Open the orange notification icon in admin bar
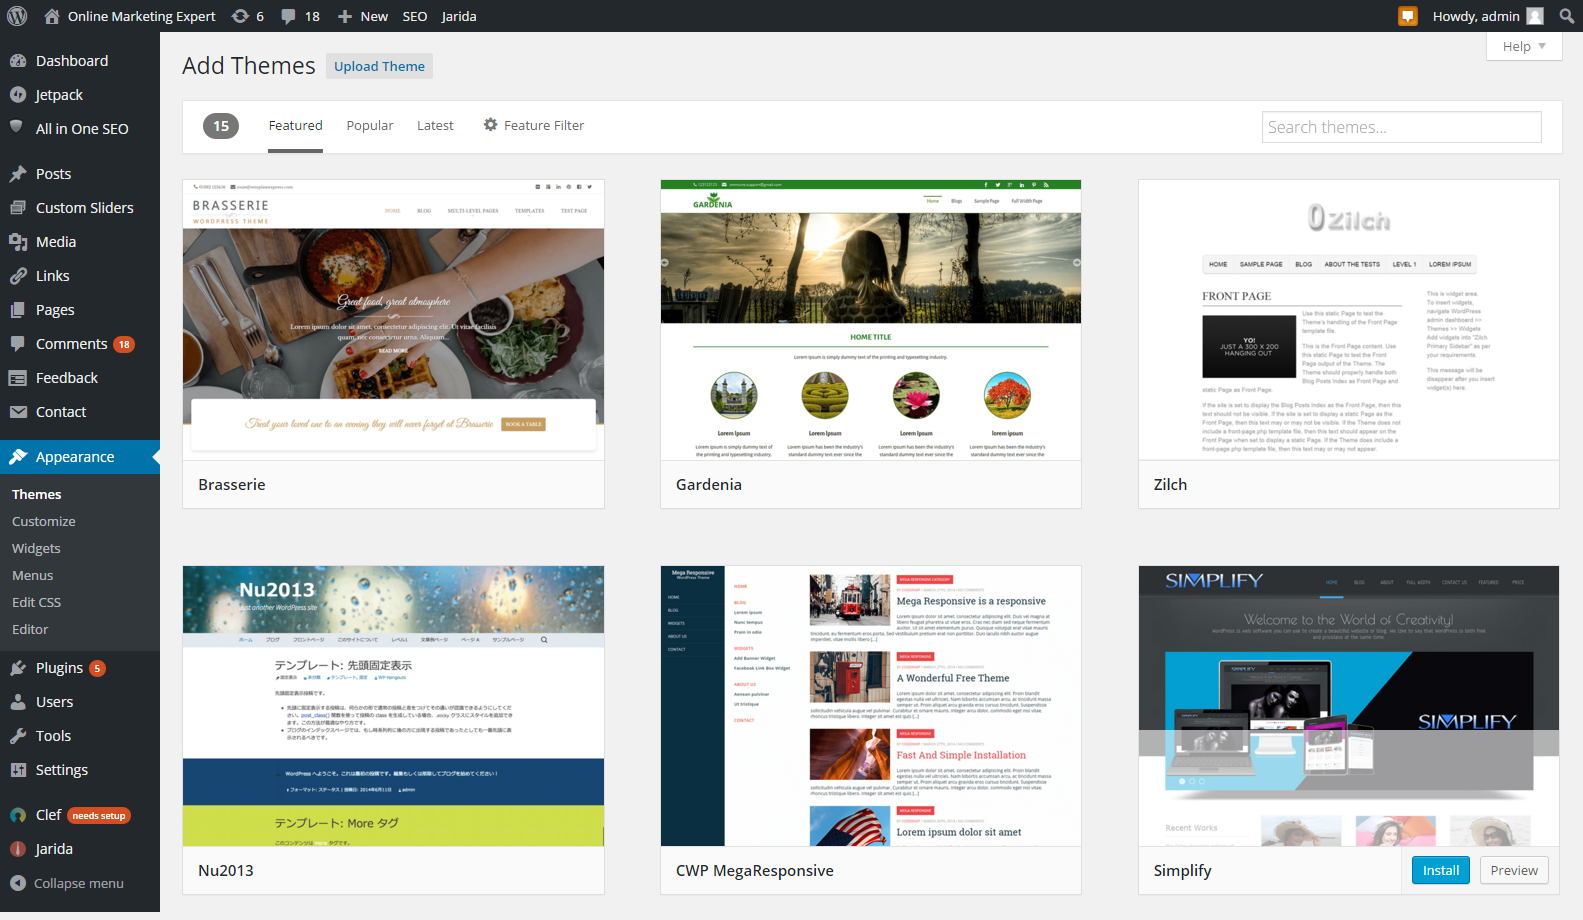Image resolution: width=1583 pixels, height=920 pixels. point(1408,16)
